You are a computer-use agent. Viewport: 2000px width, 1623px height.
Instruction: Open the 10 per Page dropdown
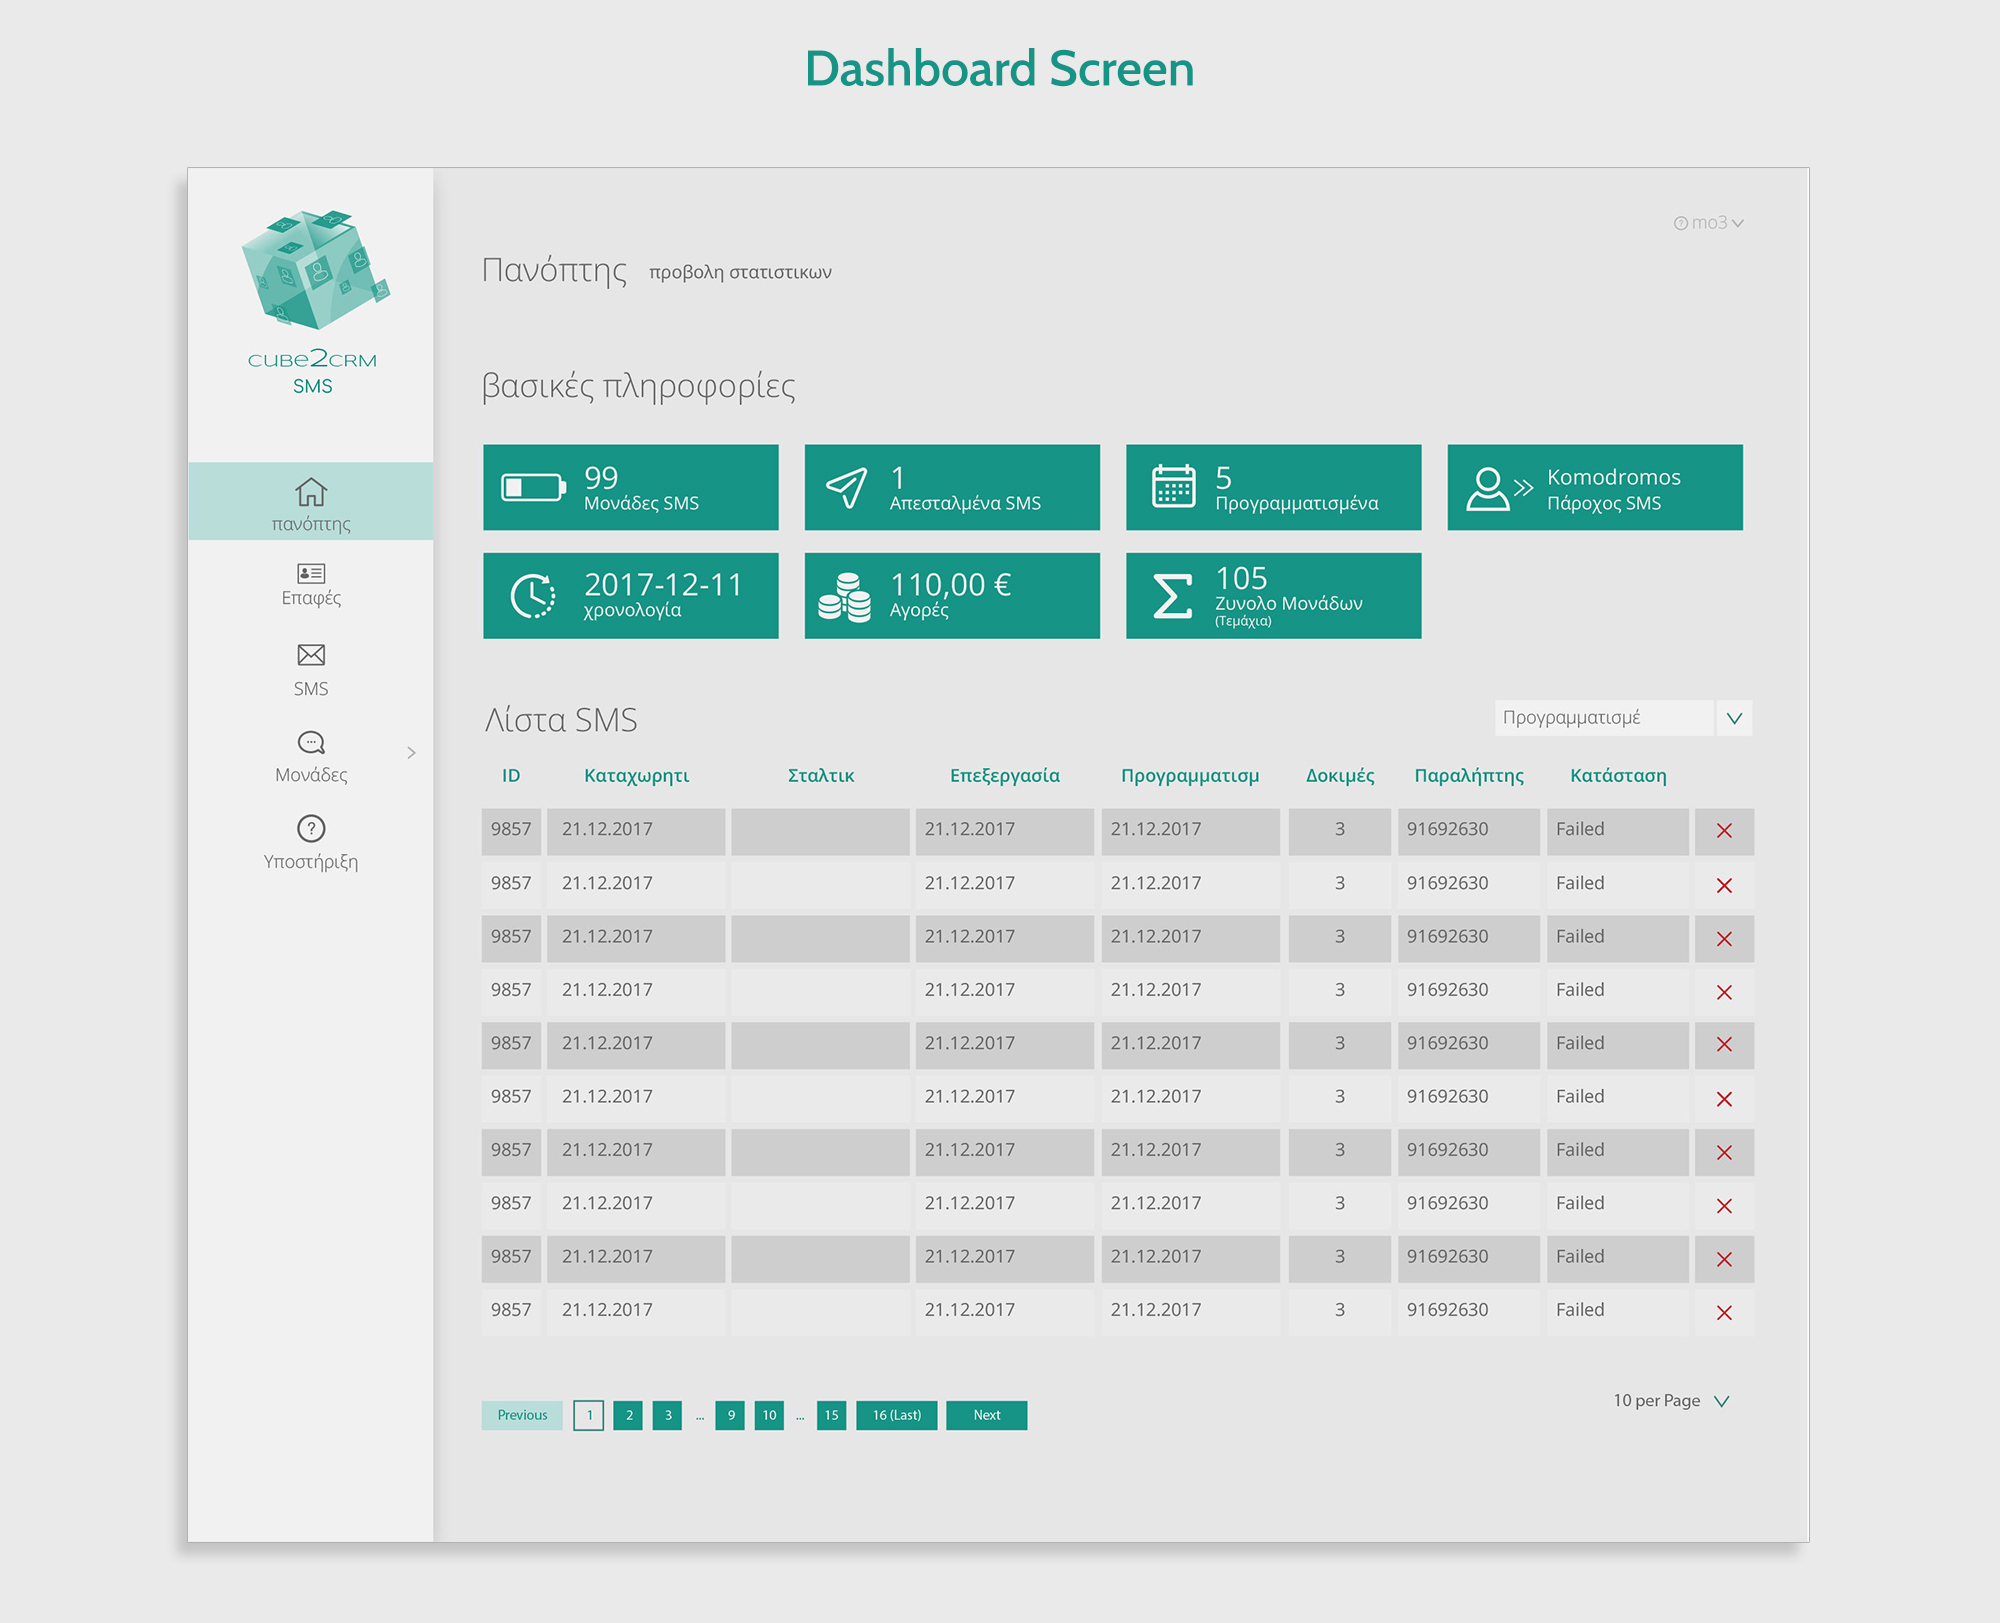point(1721,1401)
